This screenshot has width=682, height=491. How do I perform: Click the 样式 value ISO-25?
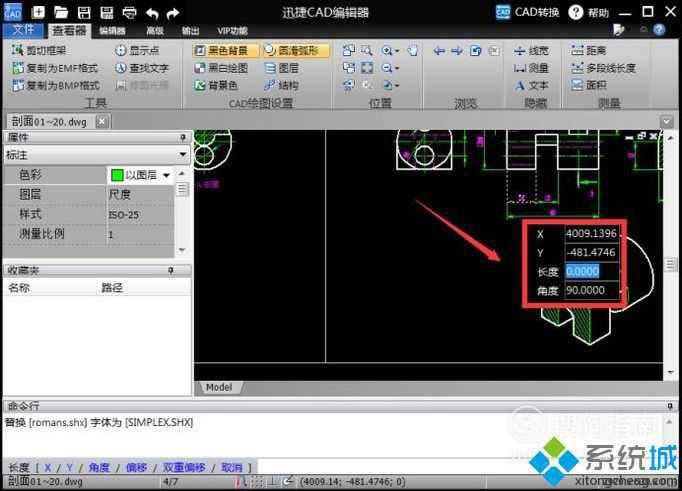coord(140,214)
